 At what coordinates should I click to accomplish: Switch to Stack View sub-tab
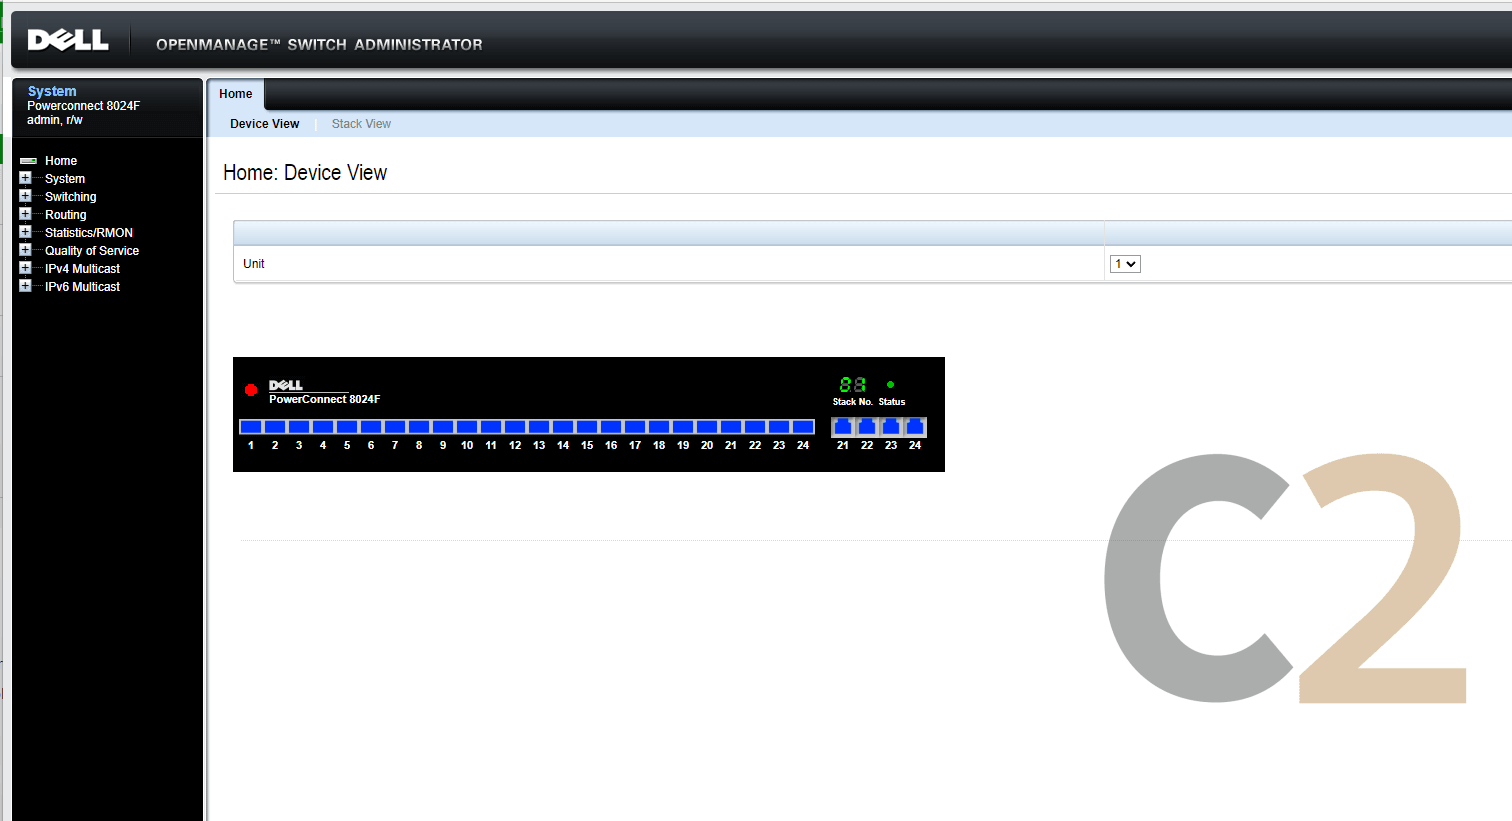[x=361, y=124]
